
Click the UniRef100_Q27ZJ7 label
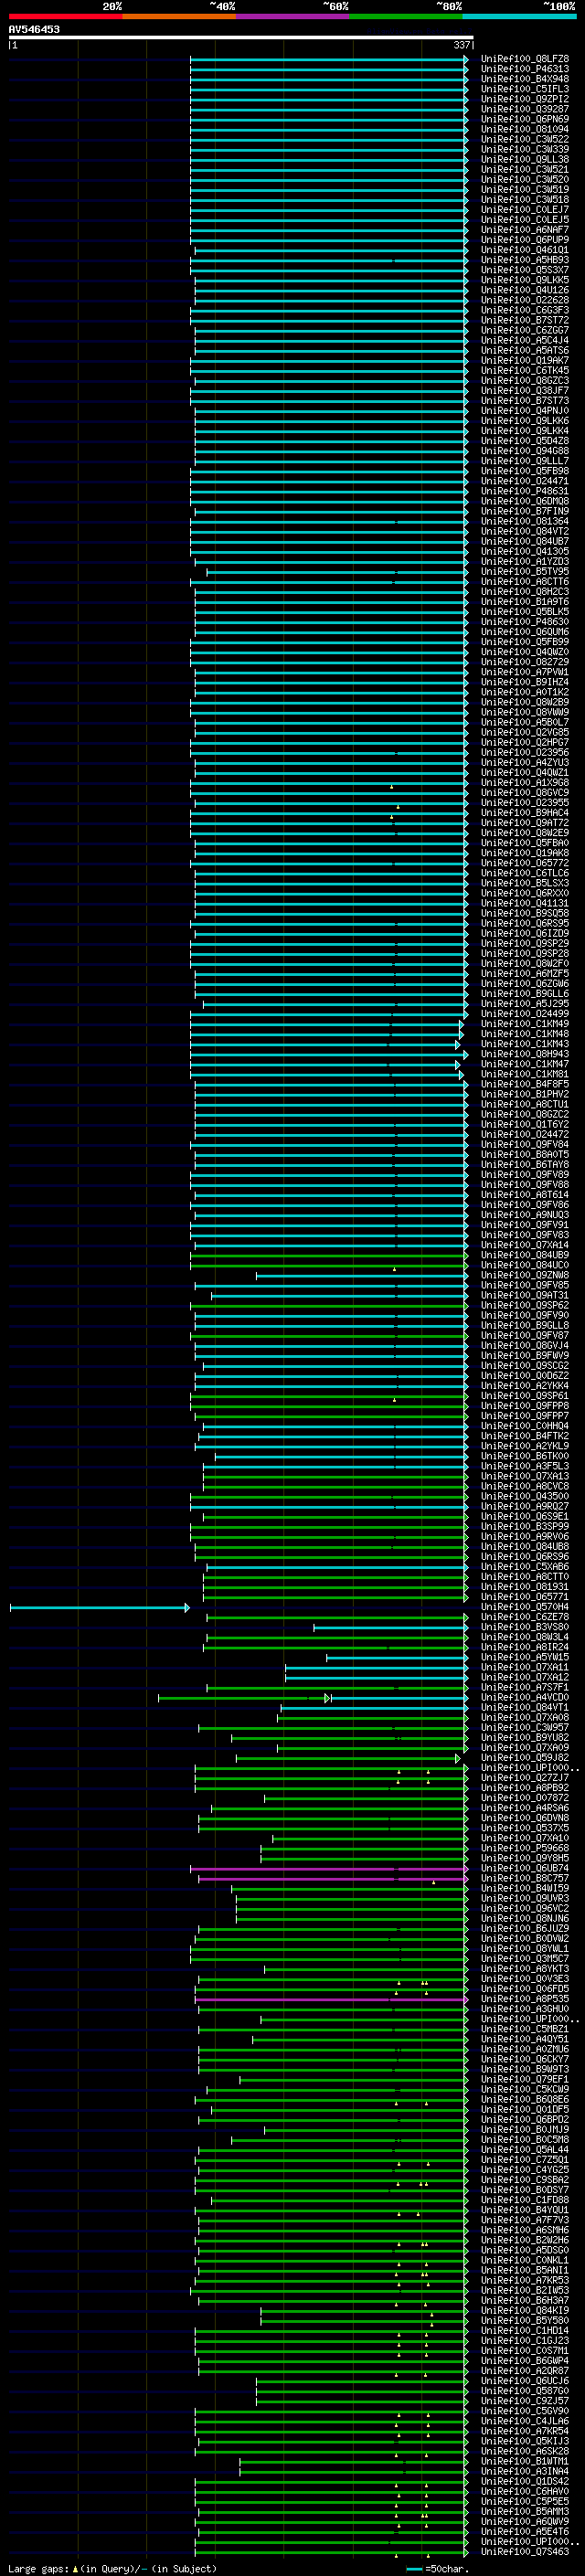point(525,1778)
